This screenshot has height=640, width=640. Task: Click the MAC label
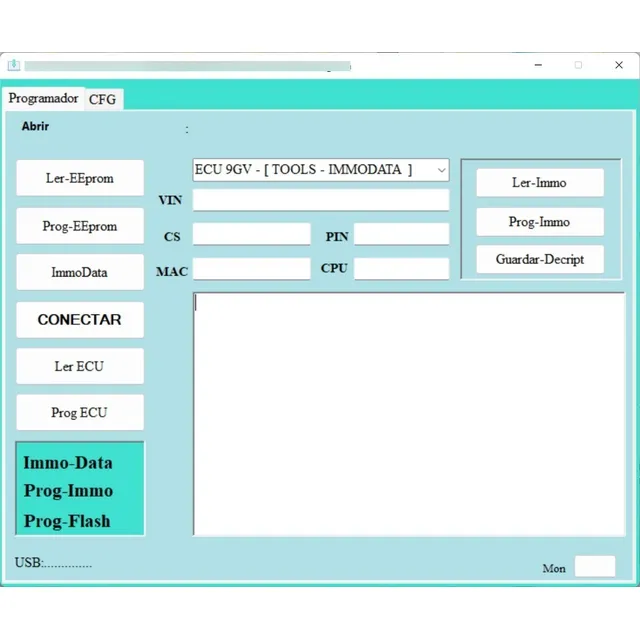click(172, 271)
